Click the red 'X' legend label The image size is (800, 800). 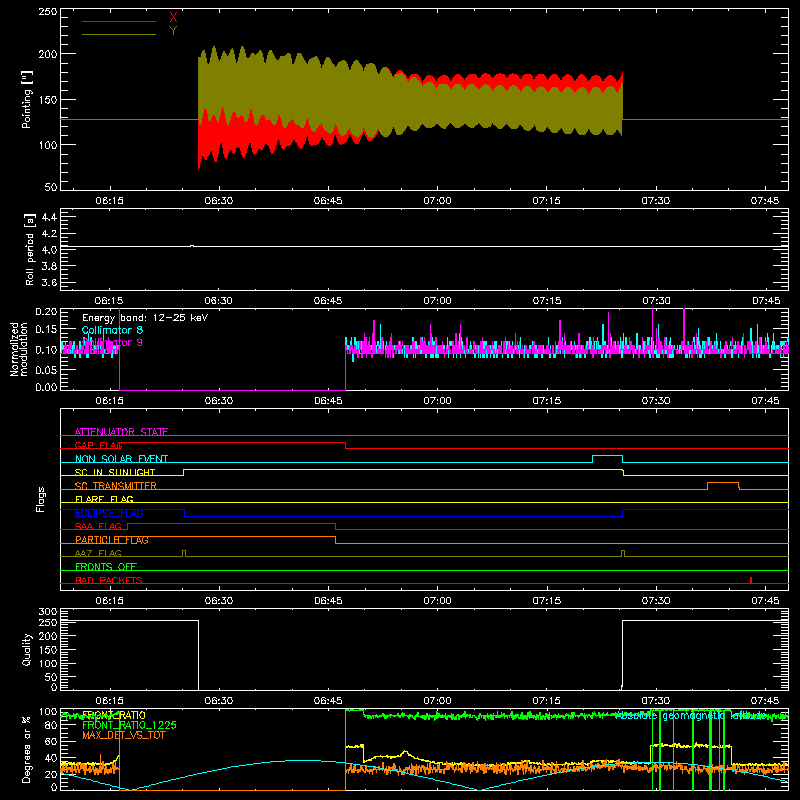173,18
